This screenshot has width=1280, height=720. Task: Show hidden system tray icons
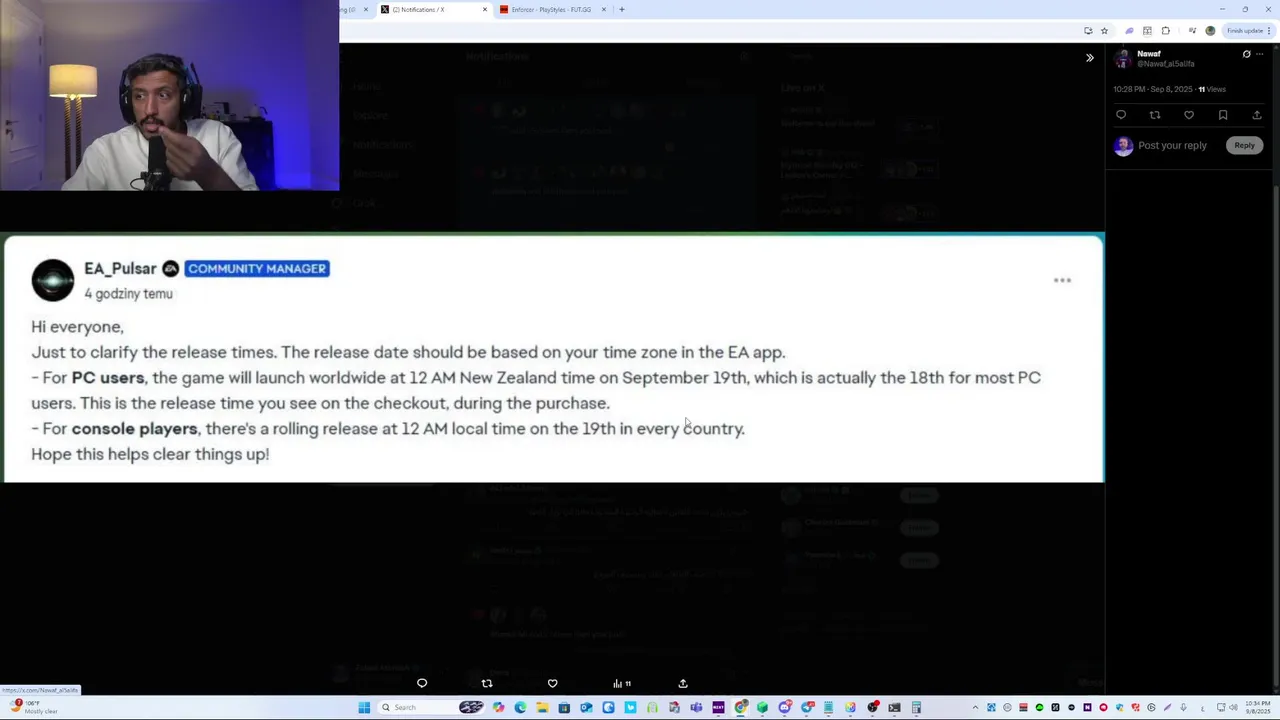[975, 707]
